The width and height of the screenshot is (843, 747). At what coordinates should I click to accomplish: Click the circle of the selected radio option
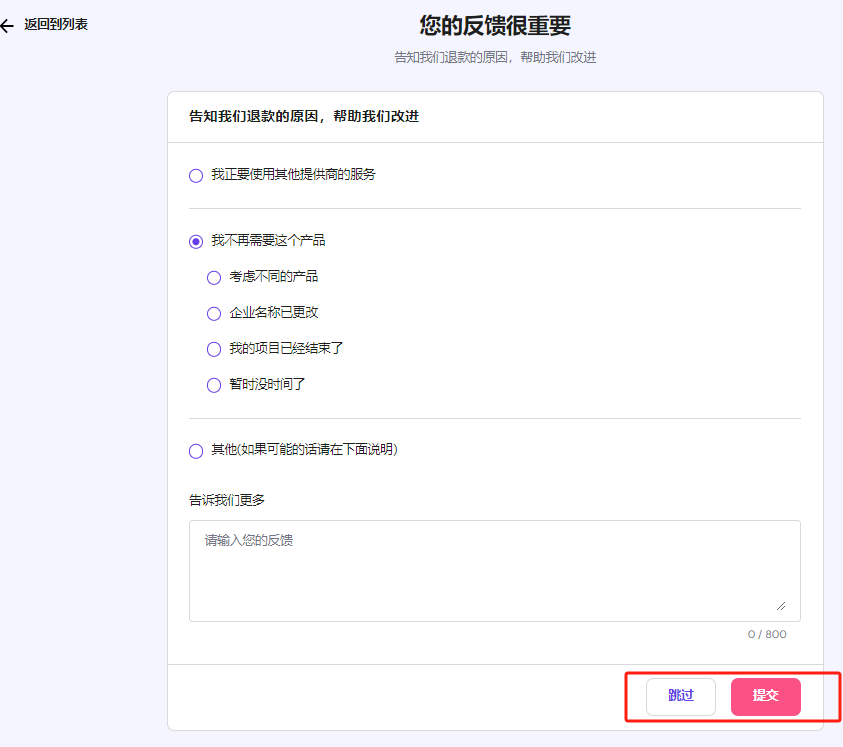(195, 240)
